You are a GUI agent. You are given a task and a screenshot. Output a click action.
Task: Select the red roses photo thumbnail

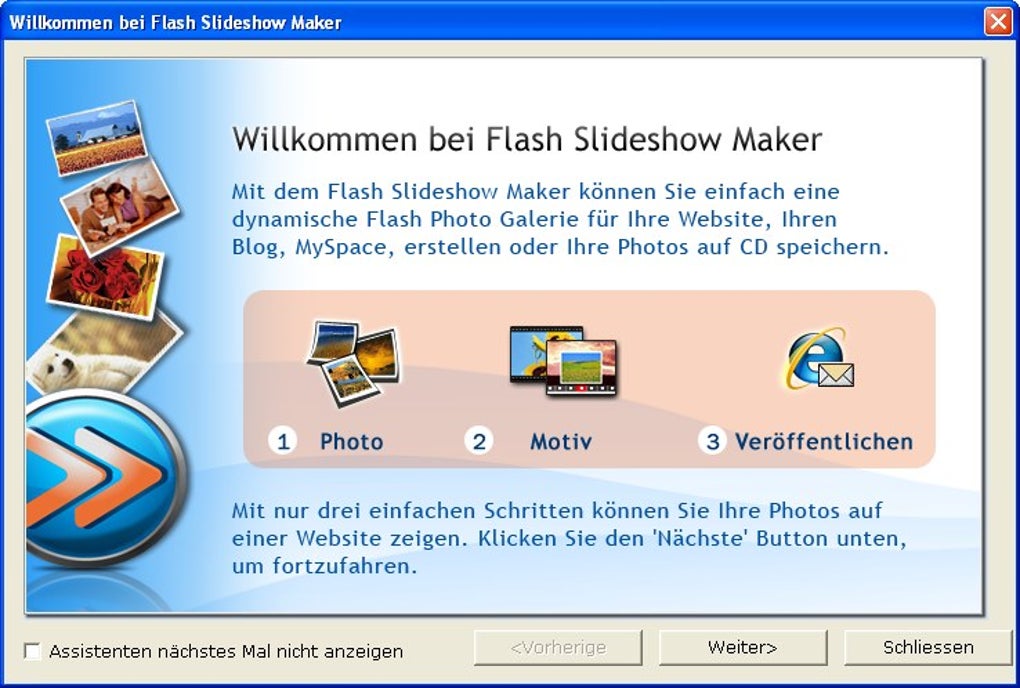click(x=105, y=276)
